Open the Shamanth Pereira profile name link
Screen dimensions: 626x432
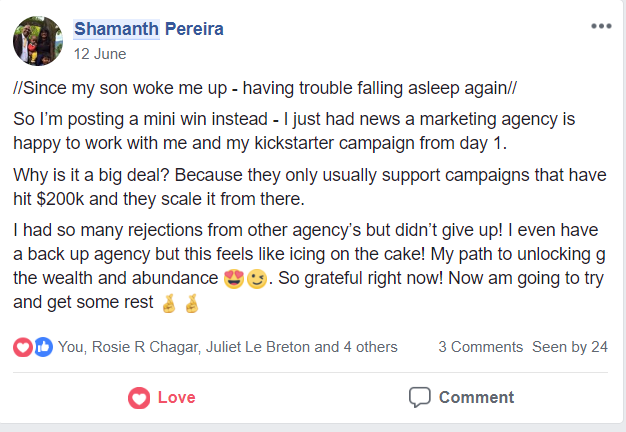pos(148,29)
